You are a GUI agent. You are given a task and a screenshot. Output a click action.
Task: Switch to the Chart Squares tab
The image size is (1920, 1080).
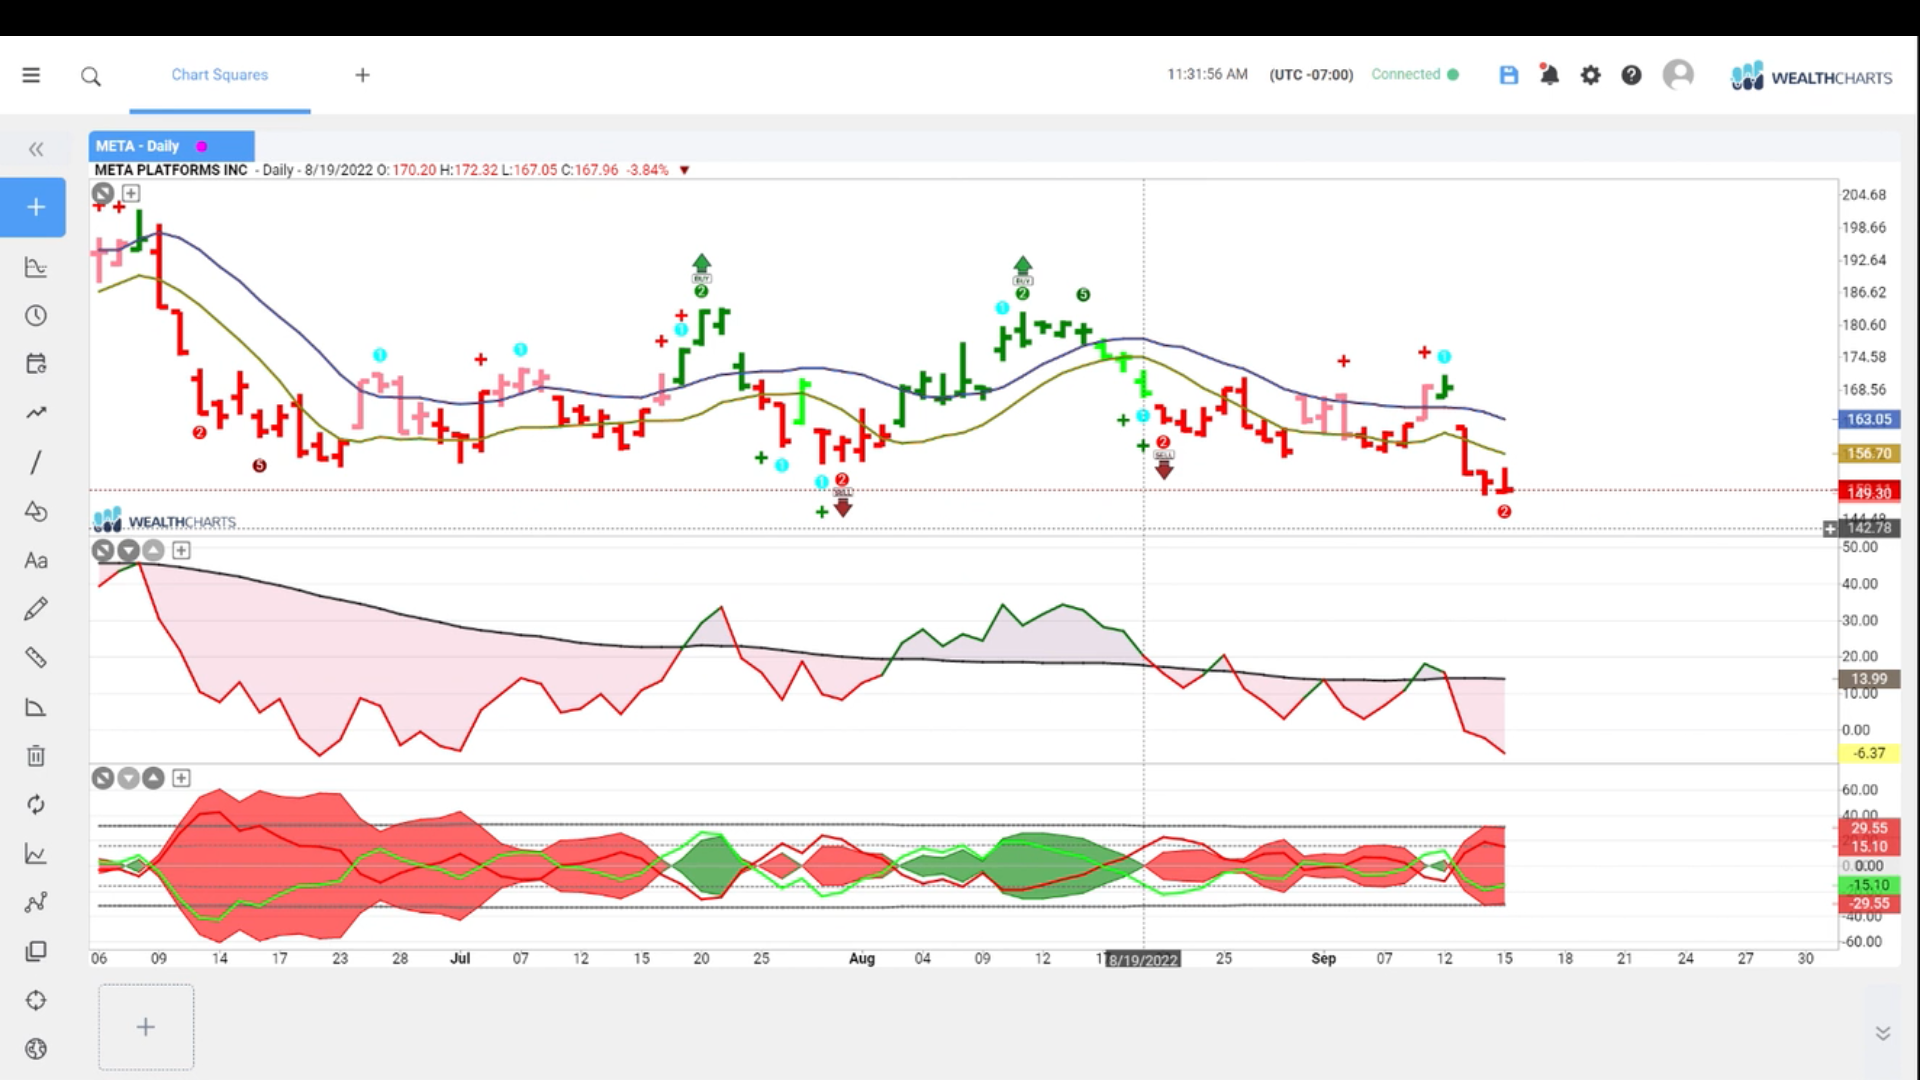tap(219, 75)
